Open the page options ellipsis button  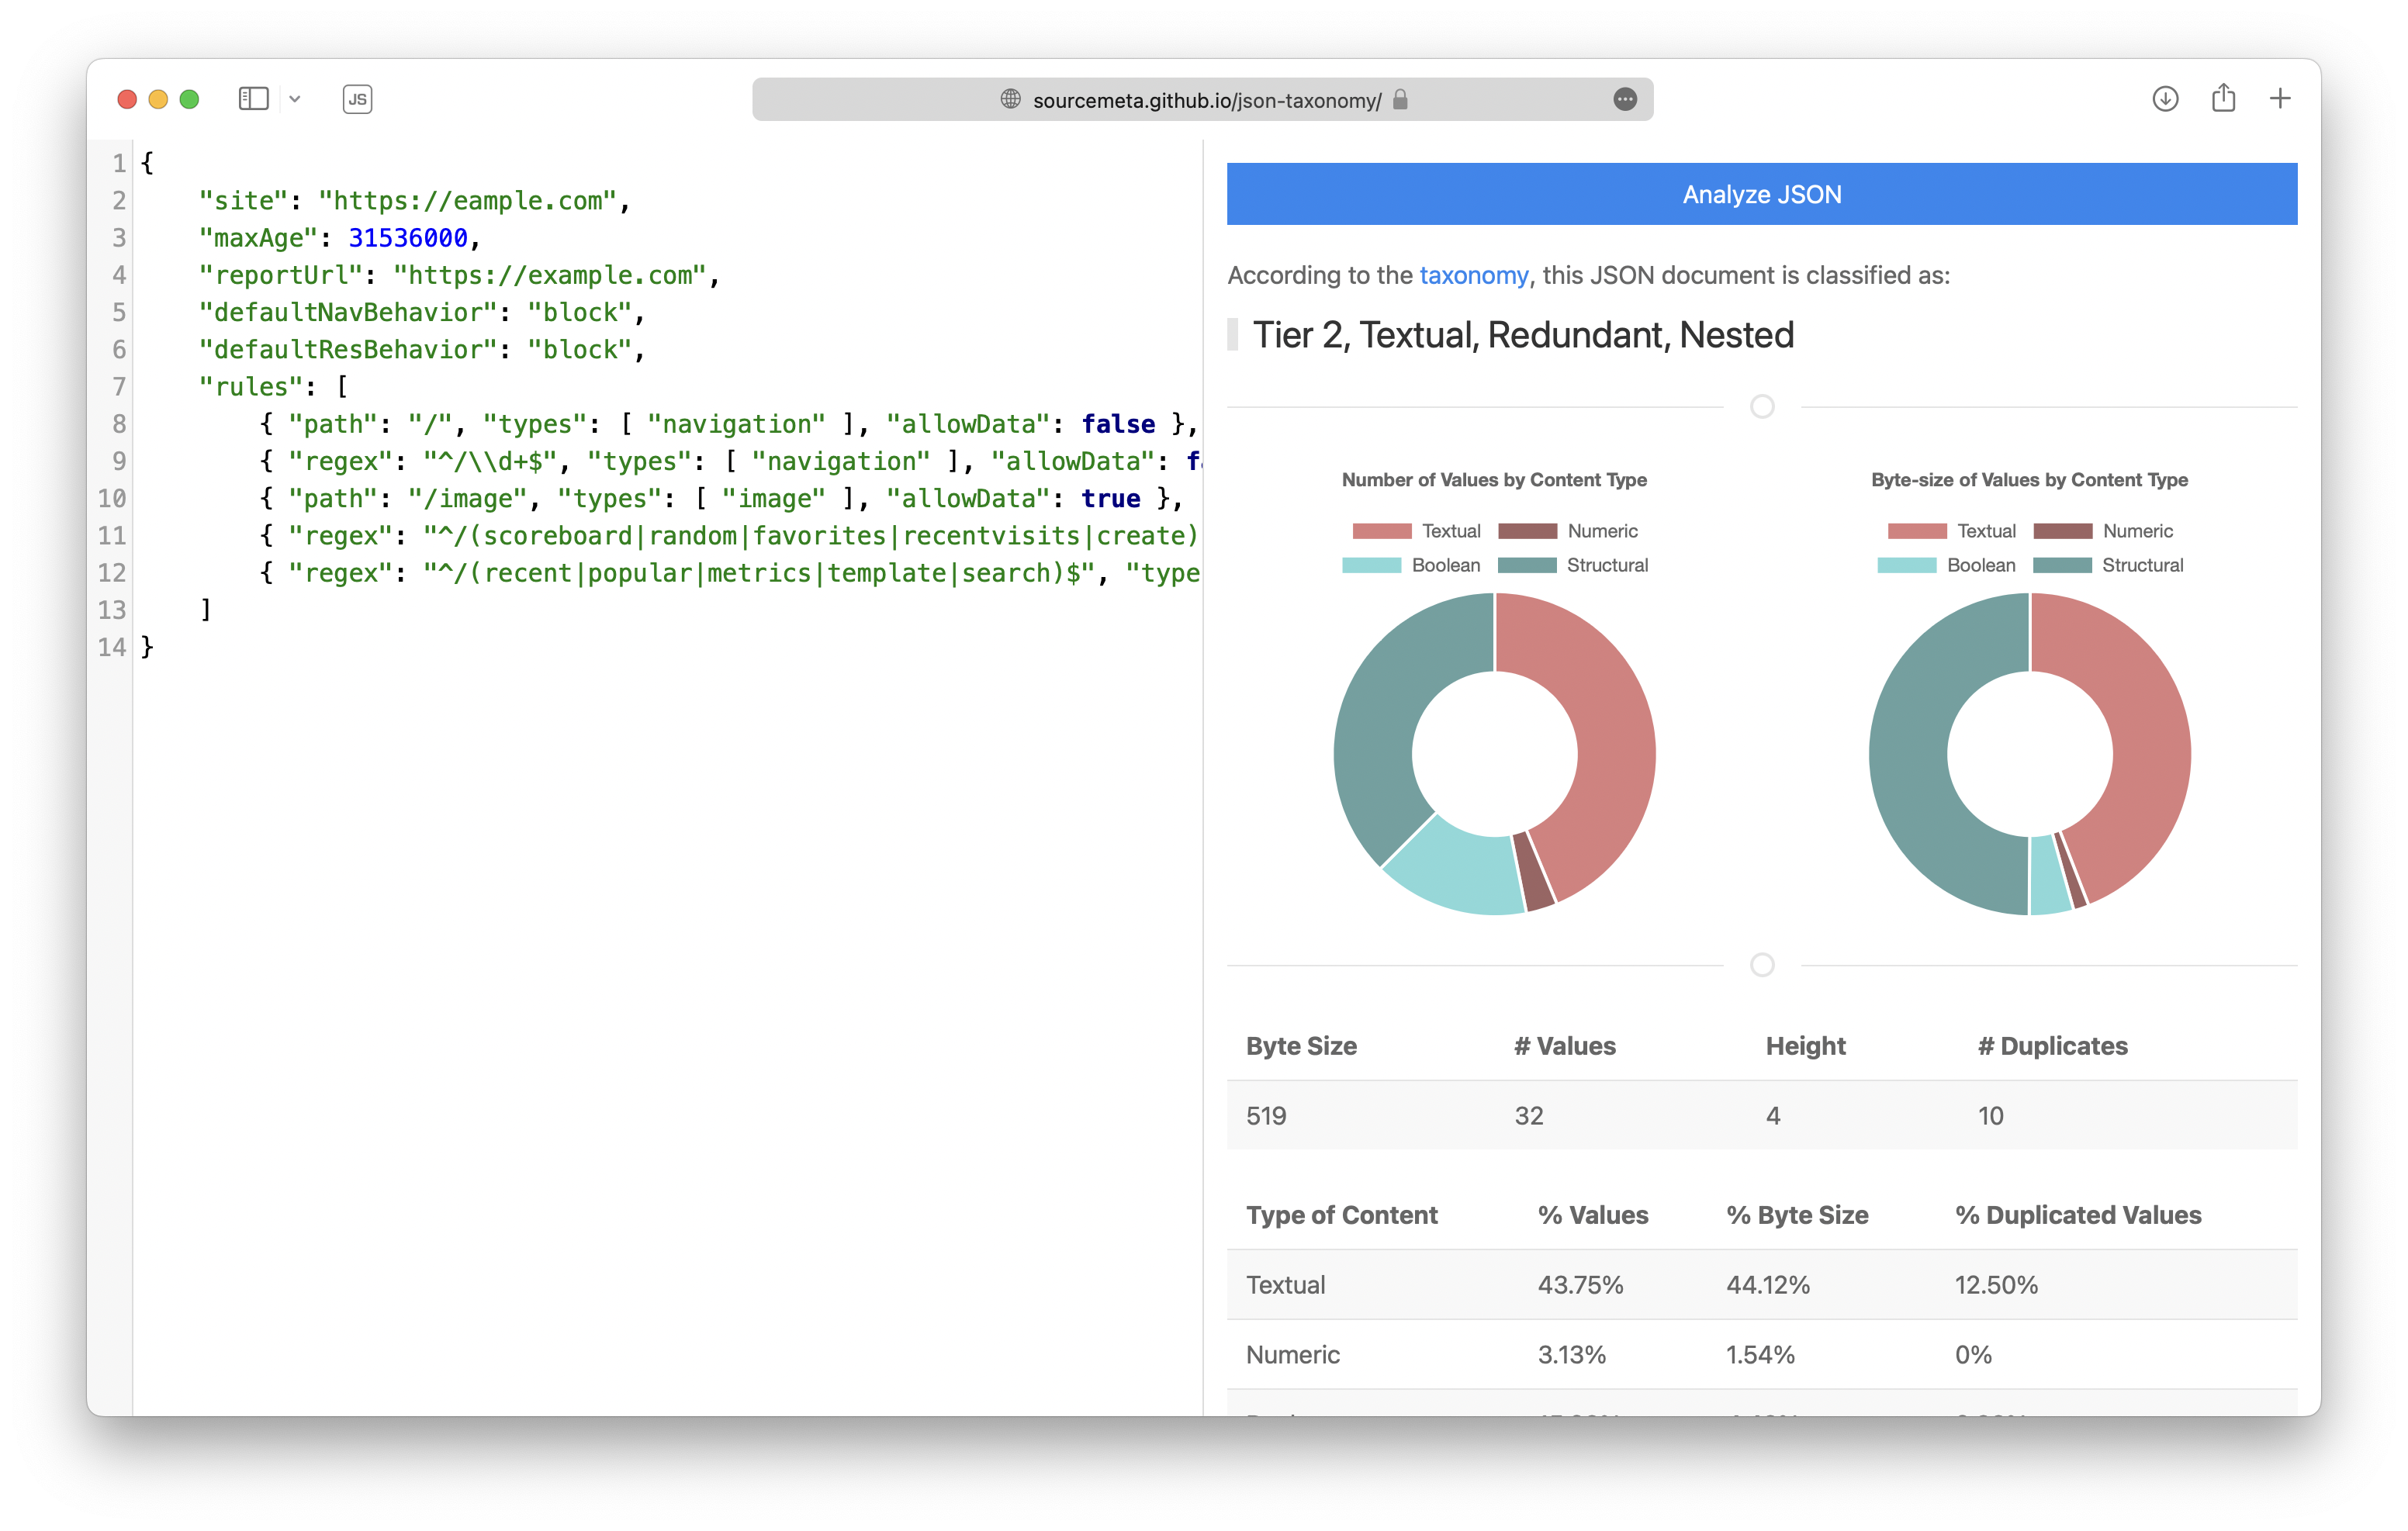[x=1625, y=99]
